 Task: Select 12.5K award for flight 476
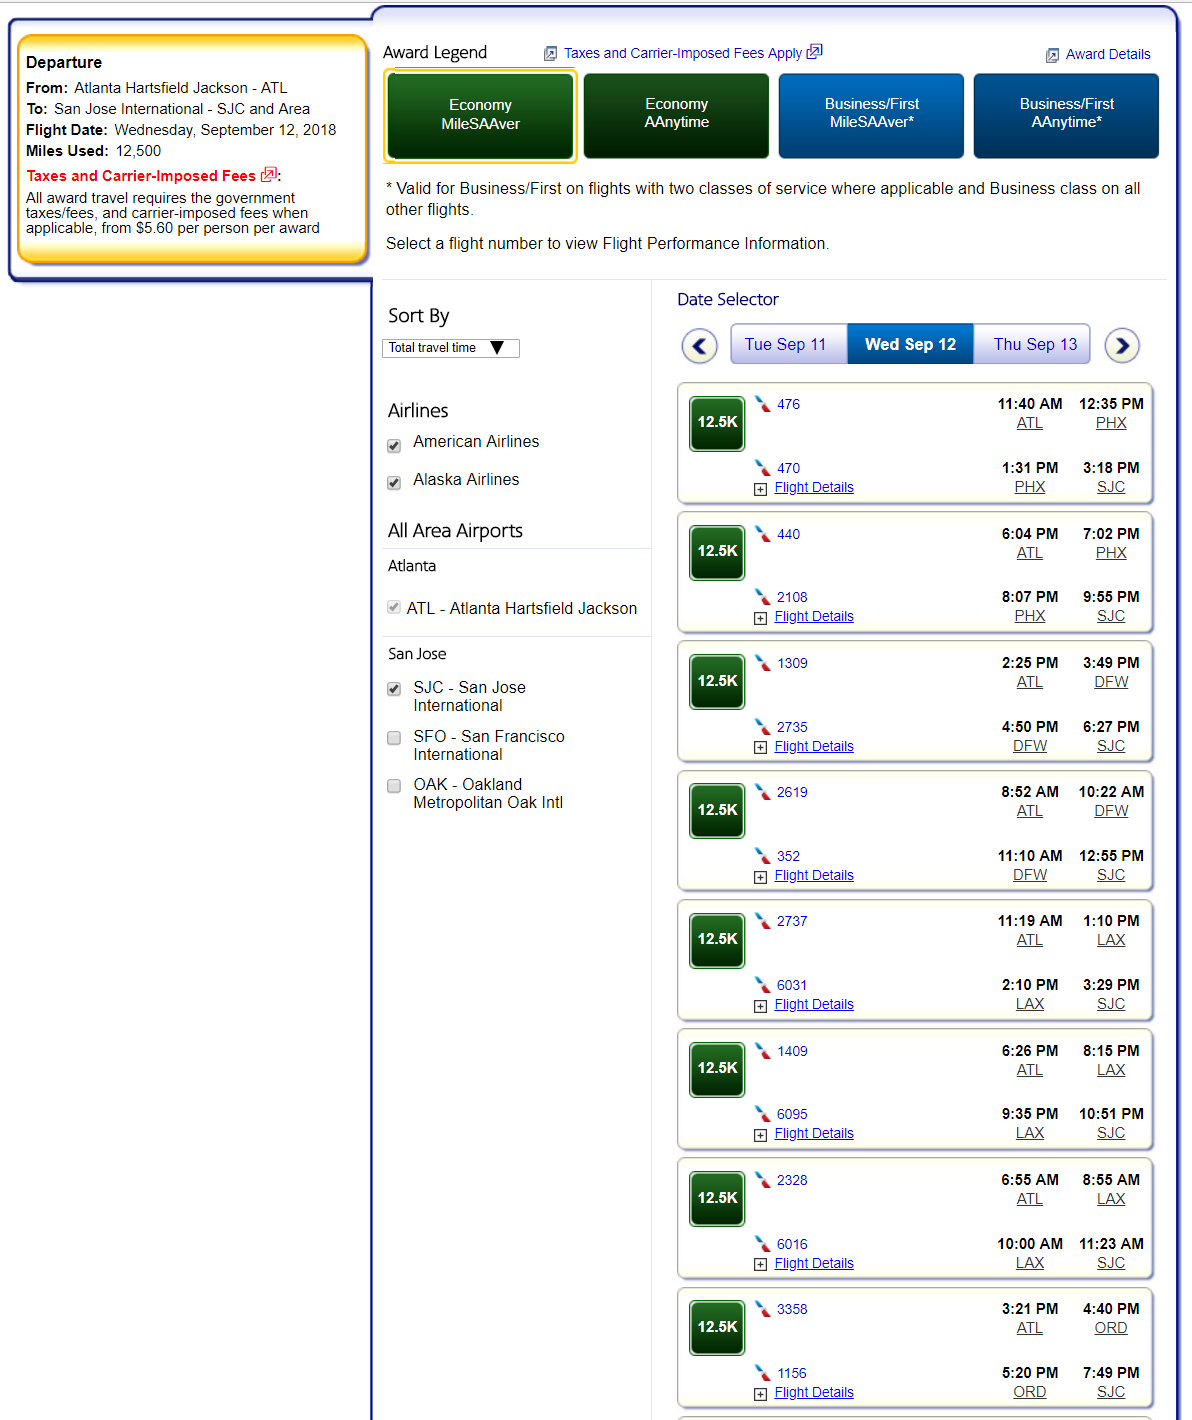tap(717, 422)
